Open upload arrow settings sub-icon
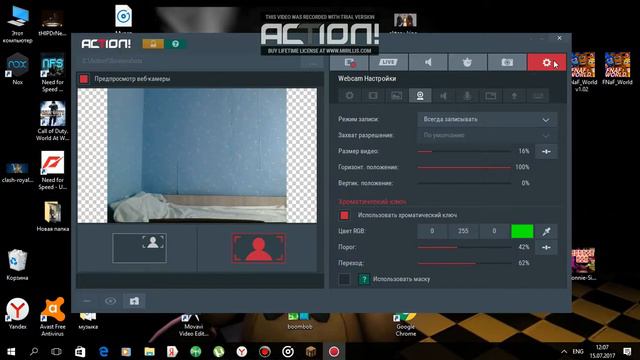The image size is (640, 360). coord(514,96)
